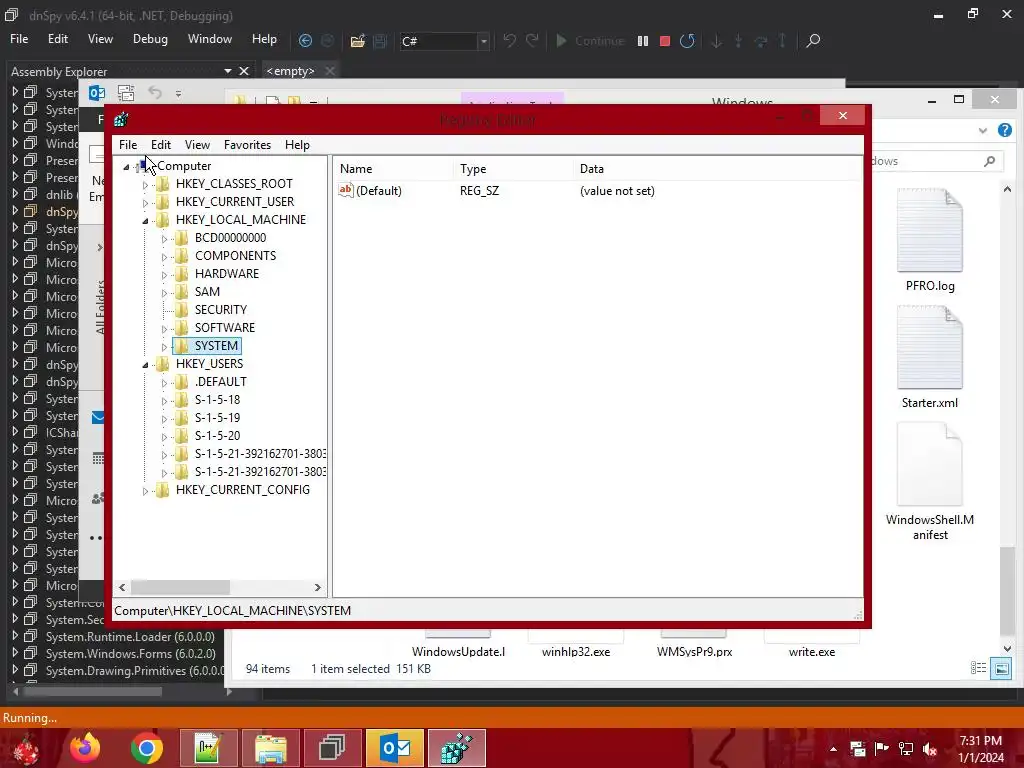Screen dimensions: 1024x768
Task: Open Registry Editor Favorites menu
Action: 248,145
